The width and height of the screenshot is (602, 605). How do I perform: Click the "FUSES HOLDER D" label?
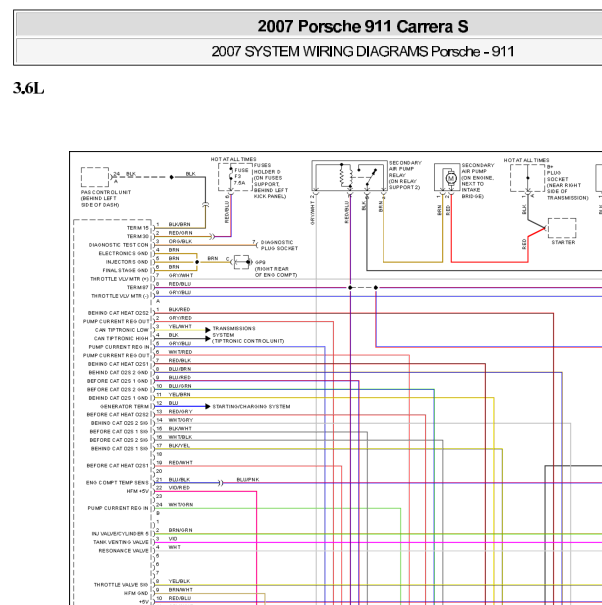click(267, 168)
